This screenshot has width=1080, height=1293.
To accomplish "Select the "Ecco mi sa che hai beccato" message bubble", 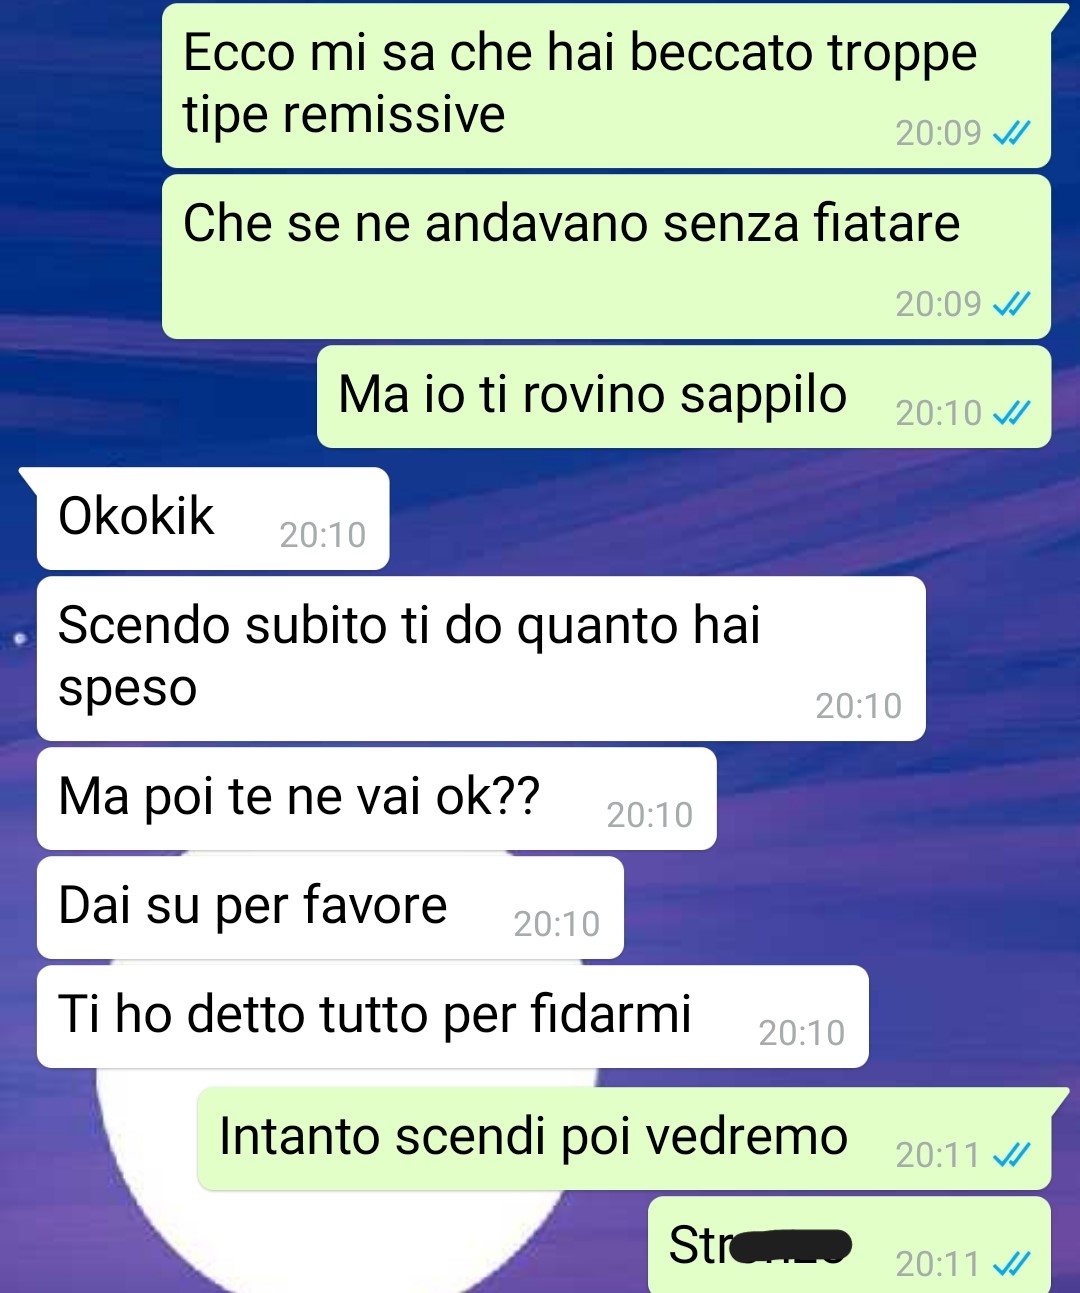I will [606, 86].
